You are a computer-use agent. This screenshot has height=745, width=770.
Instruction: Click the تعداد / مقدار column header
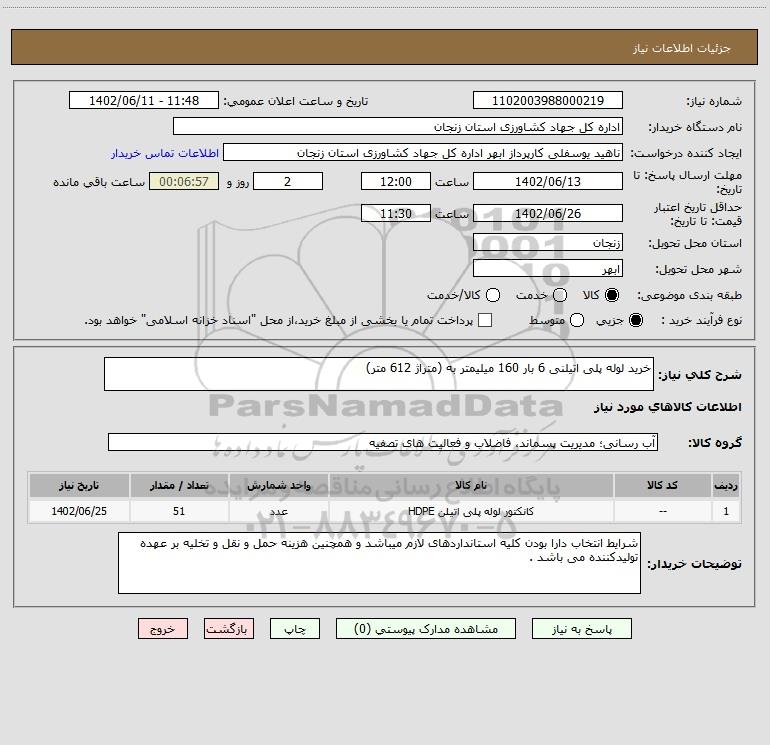179,486
